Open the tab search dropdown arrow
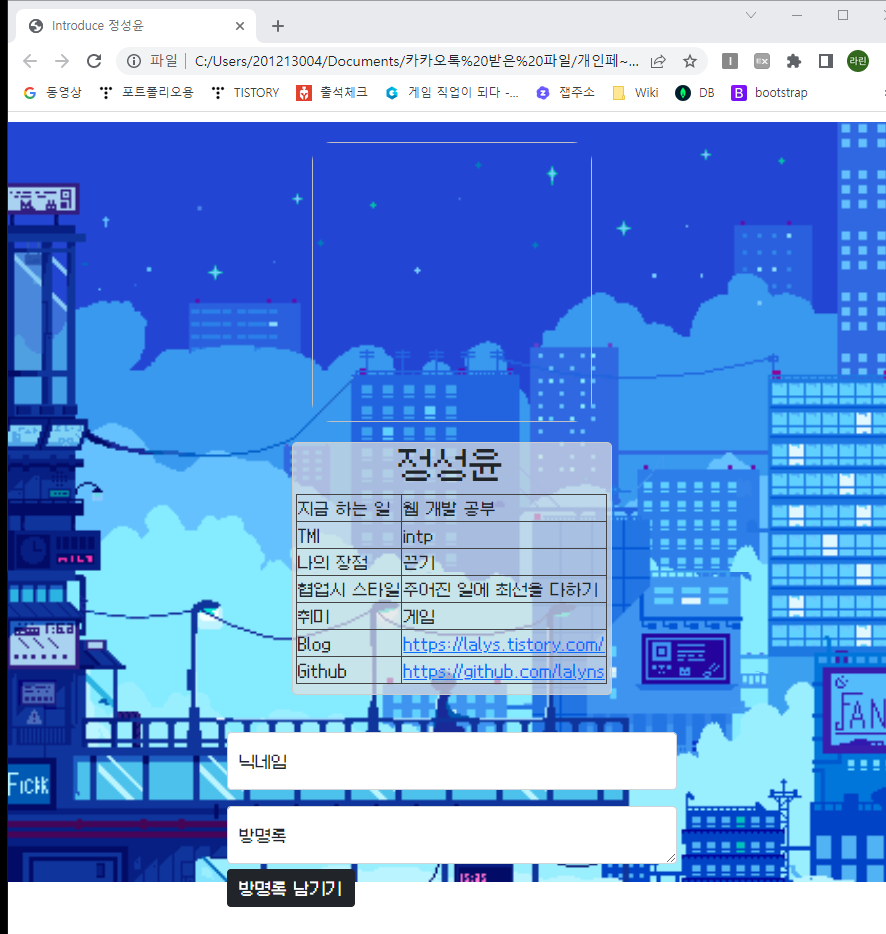The width and height of the screenshot is (886, 934). [x=751, y=15]
